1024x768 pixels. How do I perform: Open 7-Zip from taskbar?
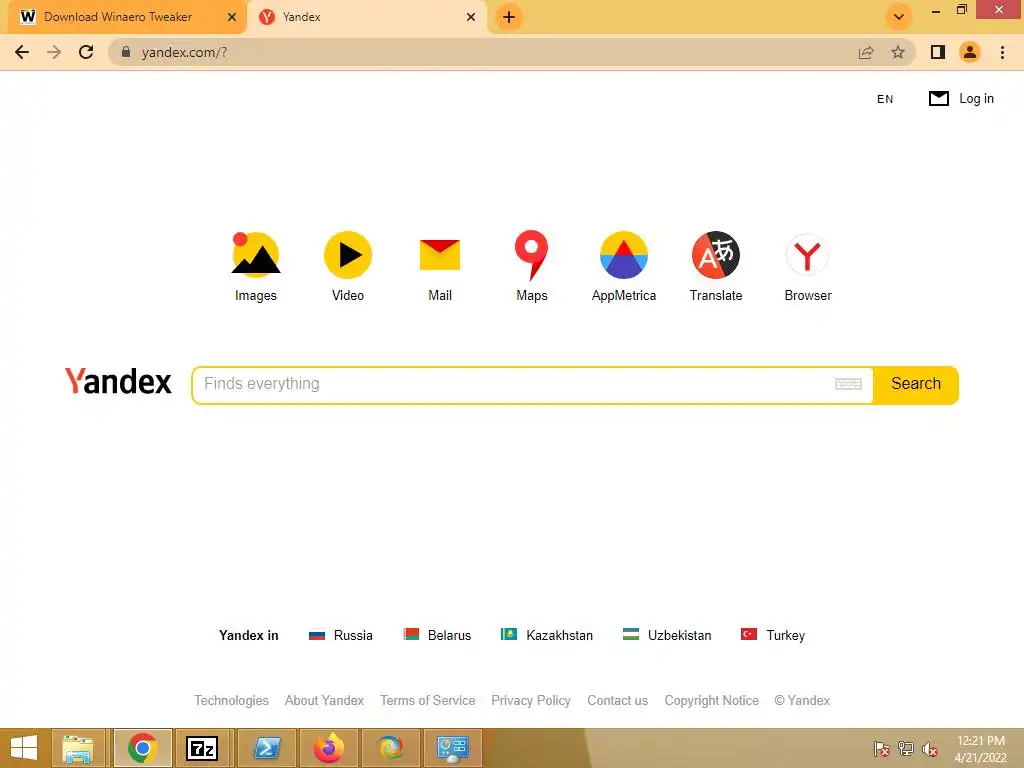click(202, 748)
